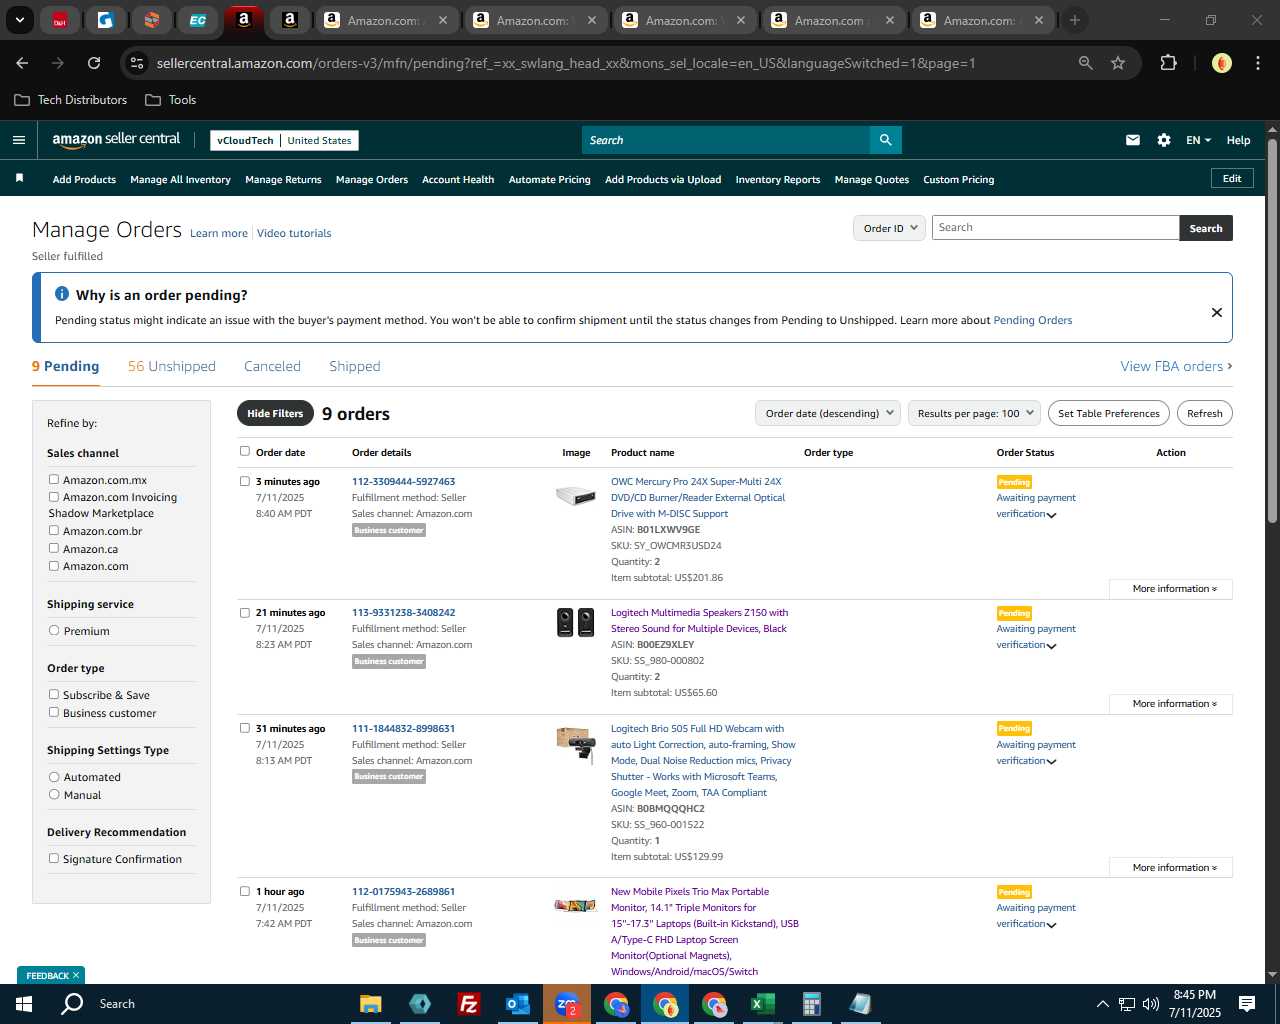Click the OWC Mercury Pro product thumbnail
The height and width of the screenshot is (1024, 1280).
(576, 495)
